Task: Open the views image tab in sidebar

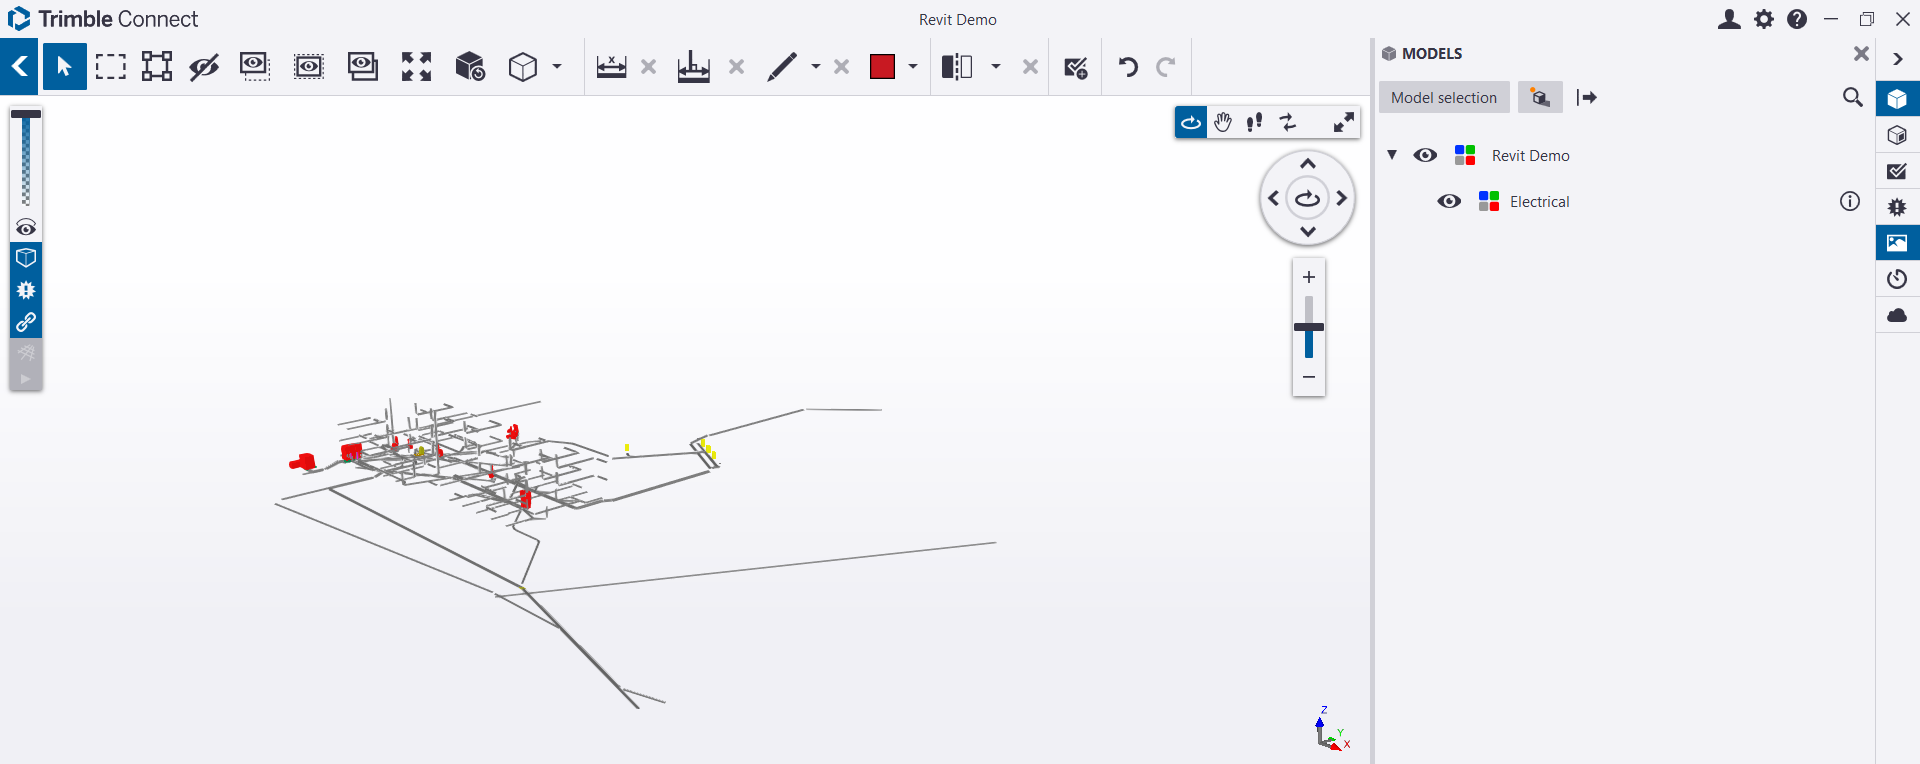Action: pos(1897,243)
